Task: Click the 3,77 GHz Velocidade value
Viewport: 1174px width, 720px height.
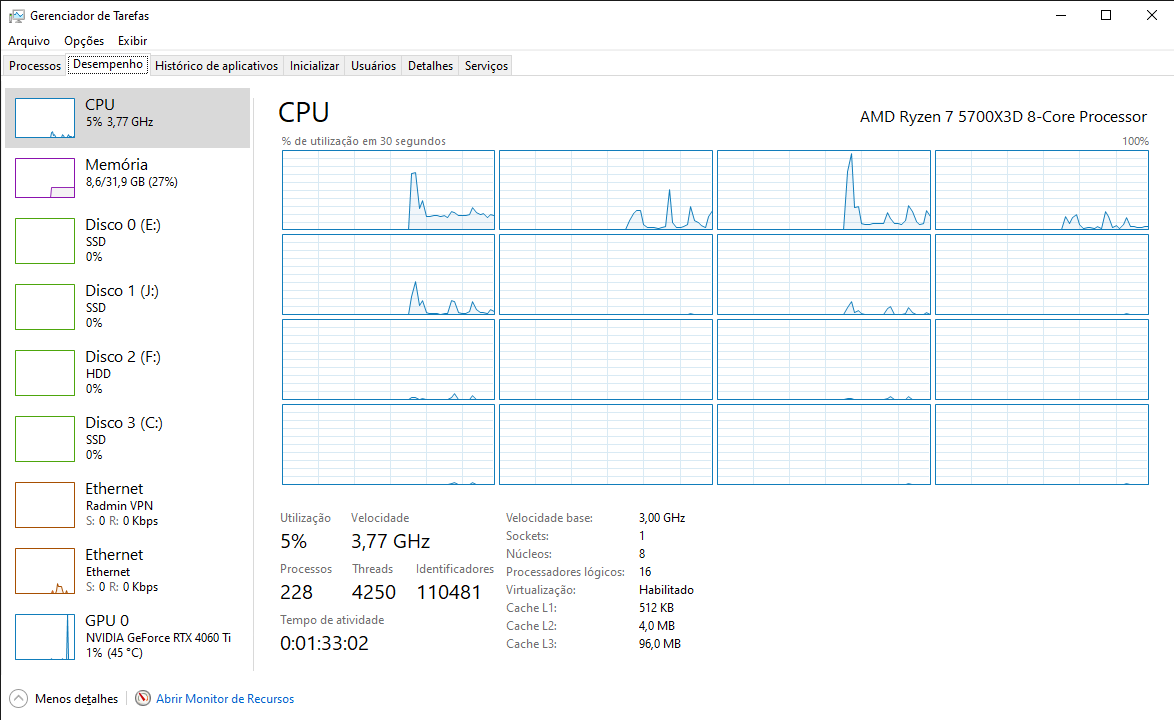Action: click(390, 541)
